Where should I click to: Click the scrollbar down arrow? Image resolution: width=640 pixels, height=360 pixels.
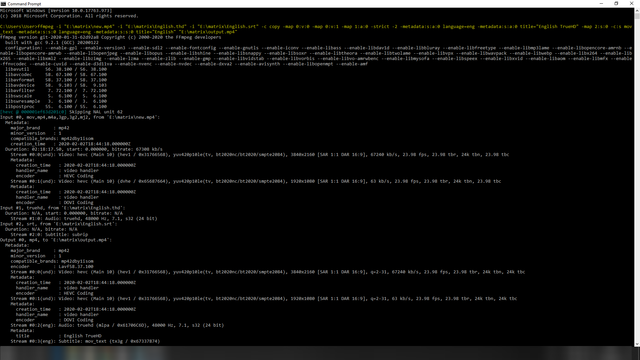[637, 344]
